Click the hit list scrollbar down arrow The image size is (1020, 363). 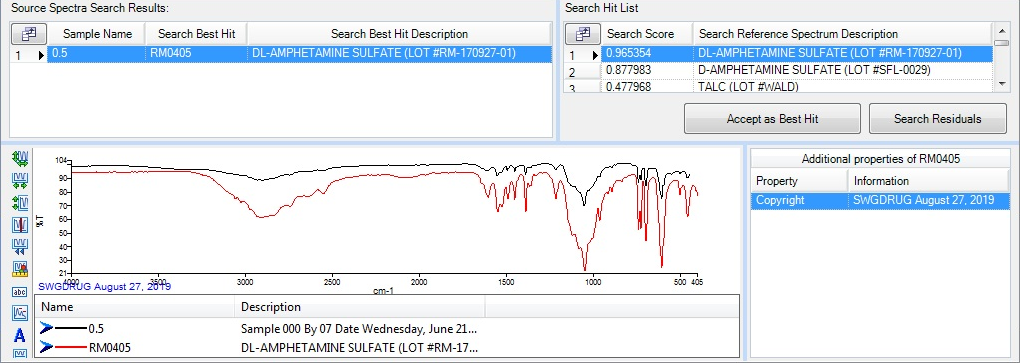point(1001,84)
